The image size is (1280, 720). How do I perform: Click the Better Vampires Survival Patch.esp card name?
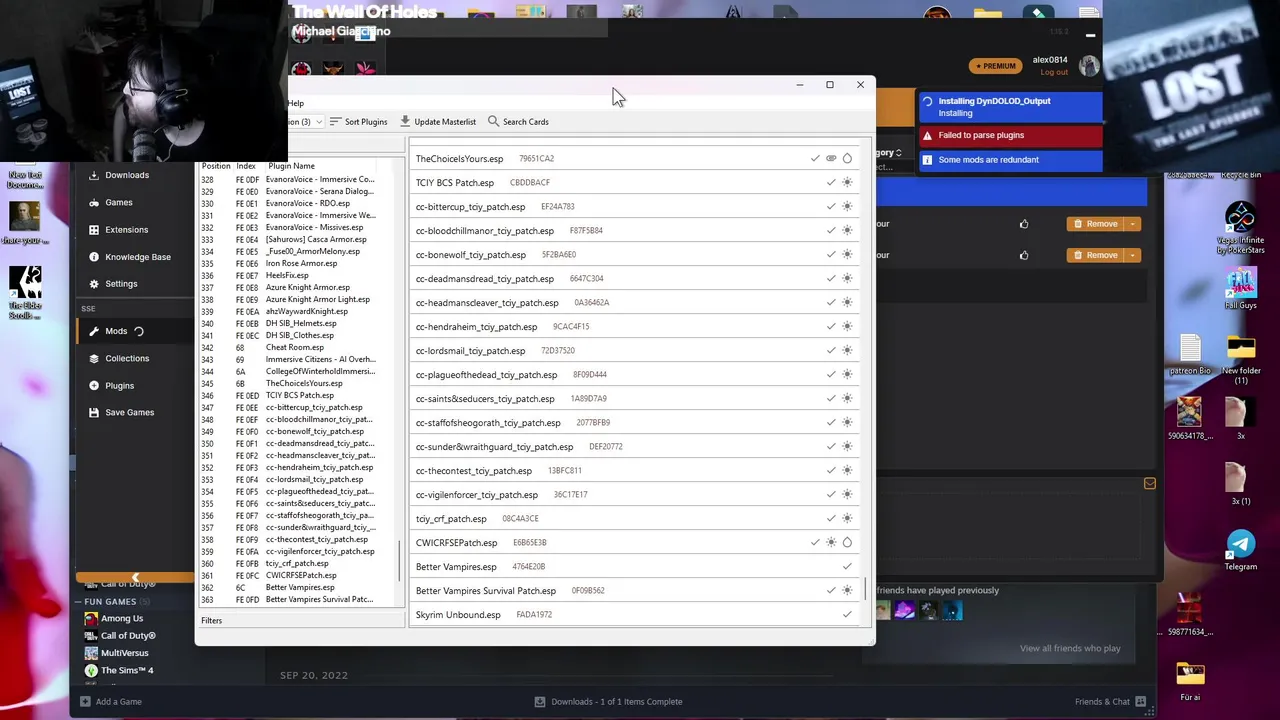pyautogui.click(x=485, y=590)
